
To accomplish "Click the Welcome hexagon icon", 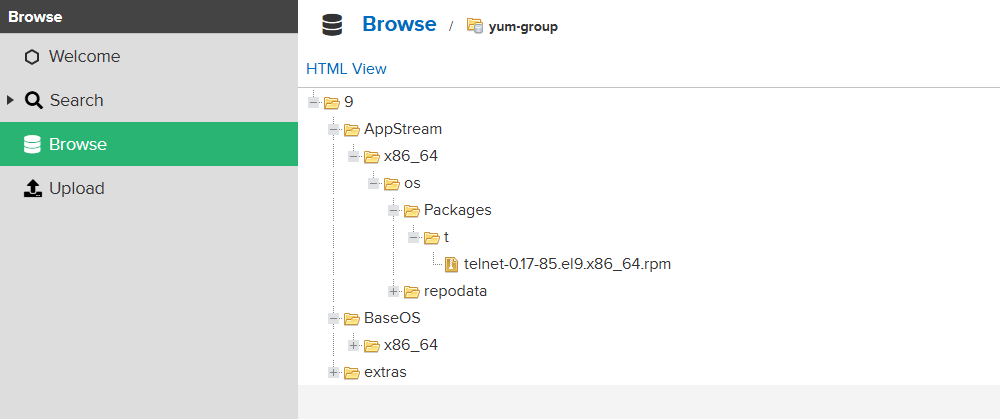I will [x=32, y=57].
